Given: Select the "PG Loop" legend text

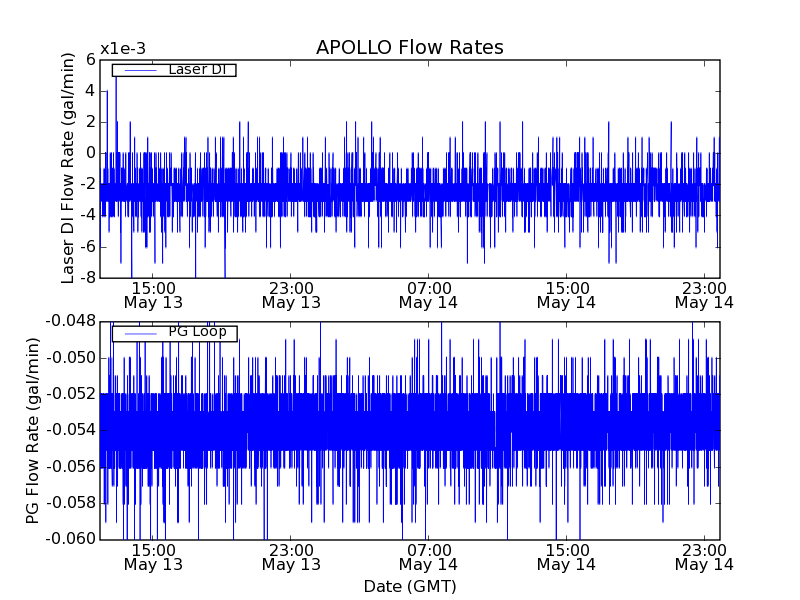Looking at the screenshot, I should point(196,332).
